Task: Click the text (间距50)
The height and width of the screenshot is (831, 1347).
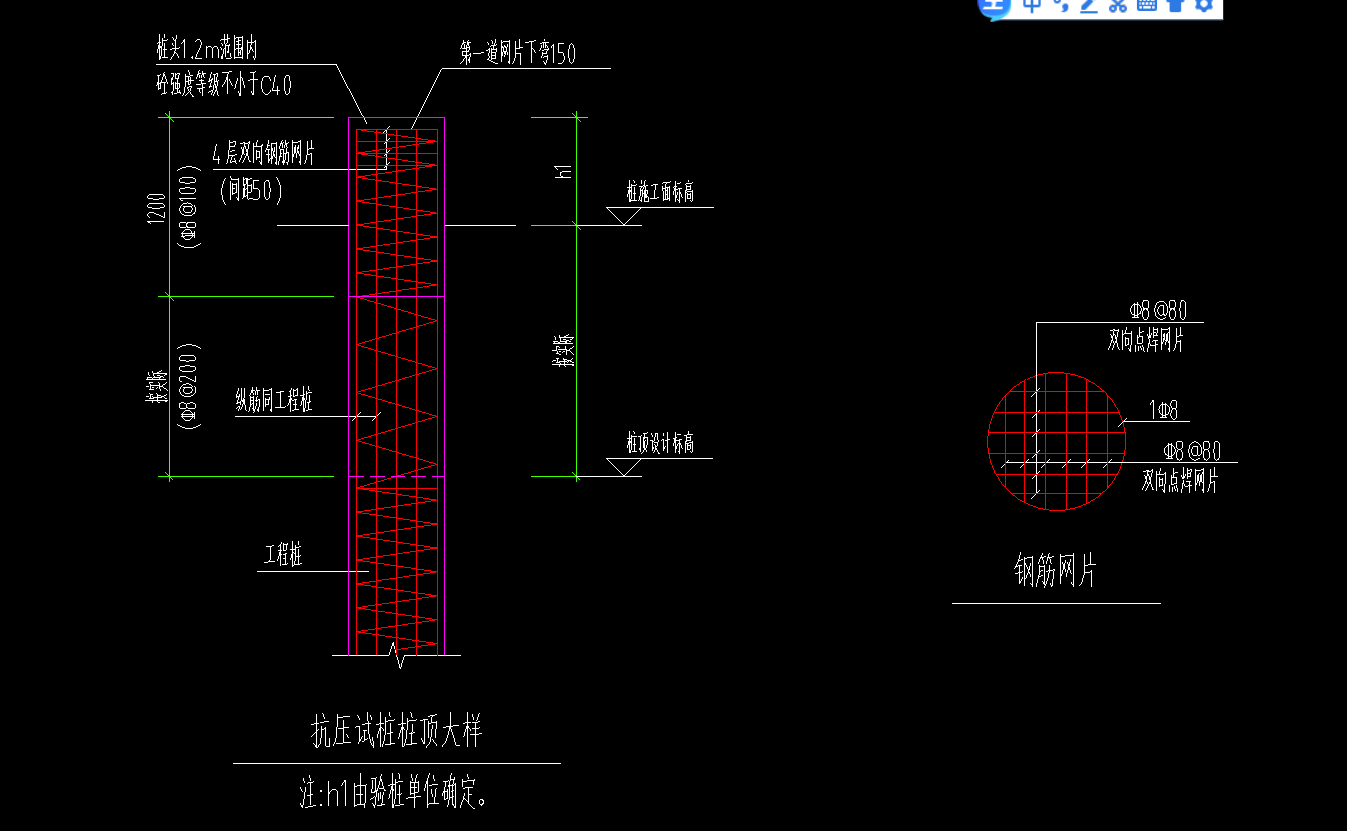Action: [251, 190]
